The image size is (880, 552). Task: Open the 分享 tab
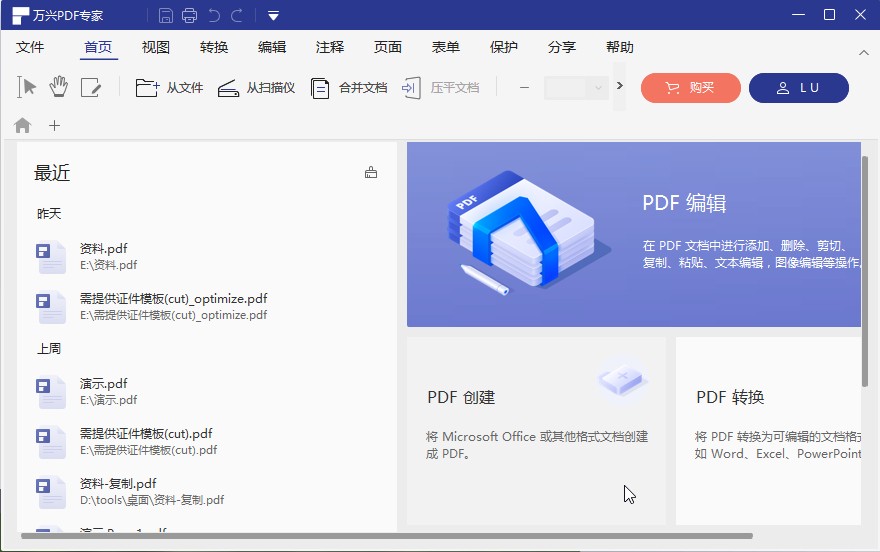(562, 47)
